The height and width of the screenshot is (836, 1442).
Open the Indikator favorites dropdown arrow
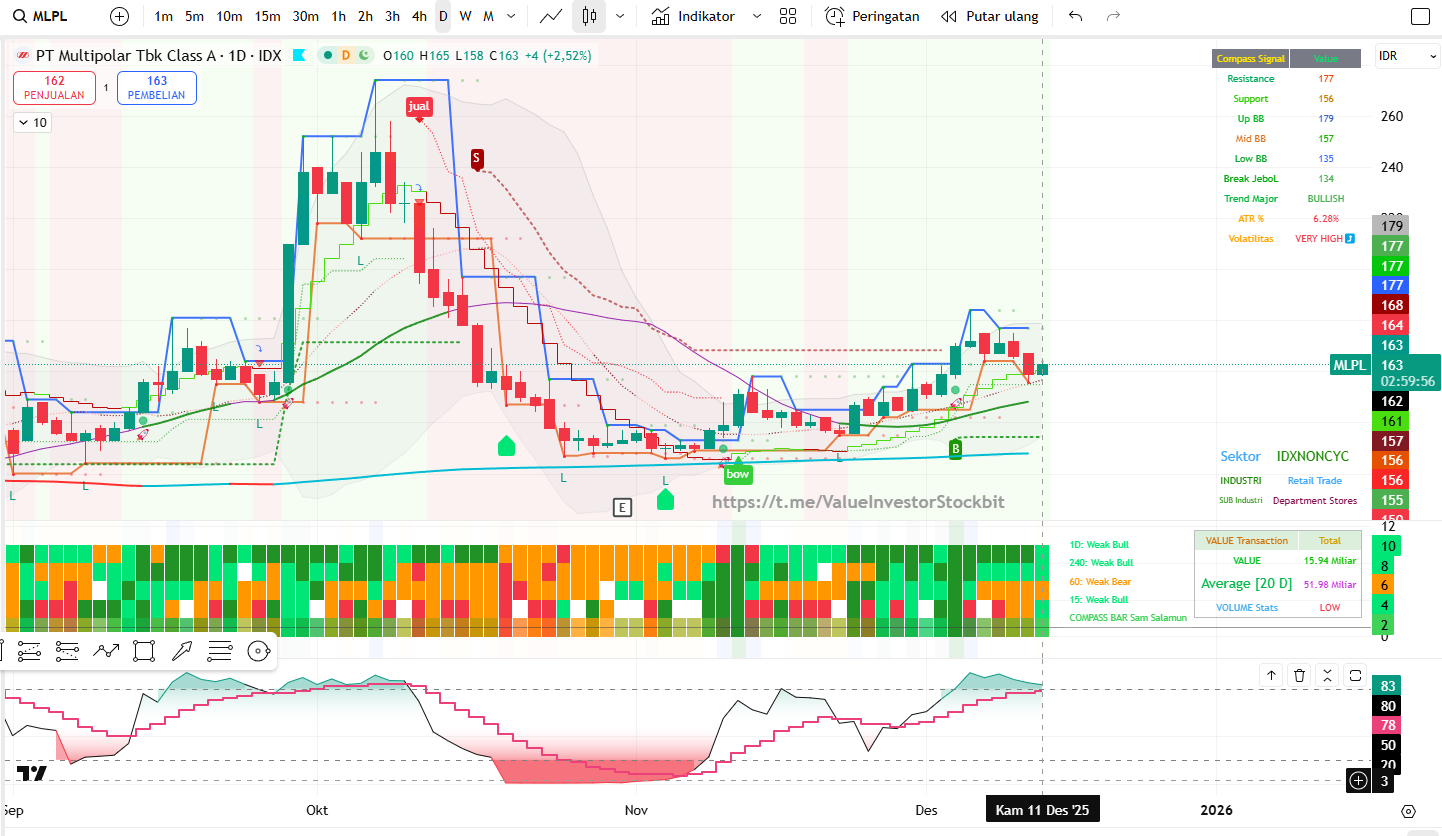[x=757, y=16]
